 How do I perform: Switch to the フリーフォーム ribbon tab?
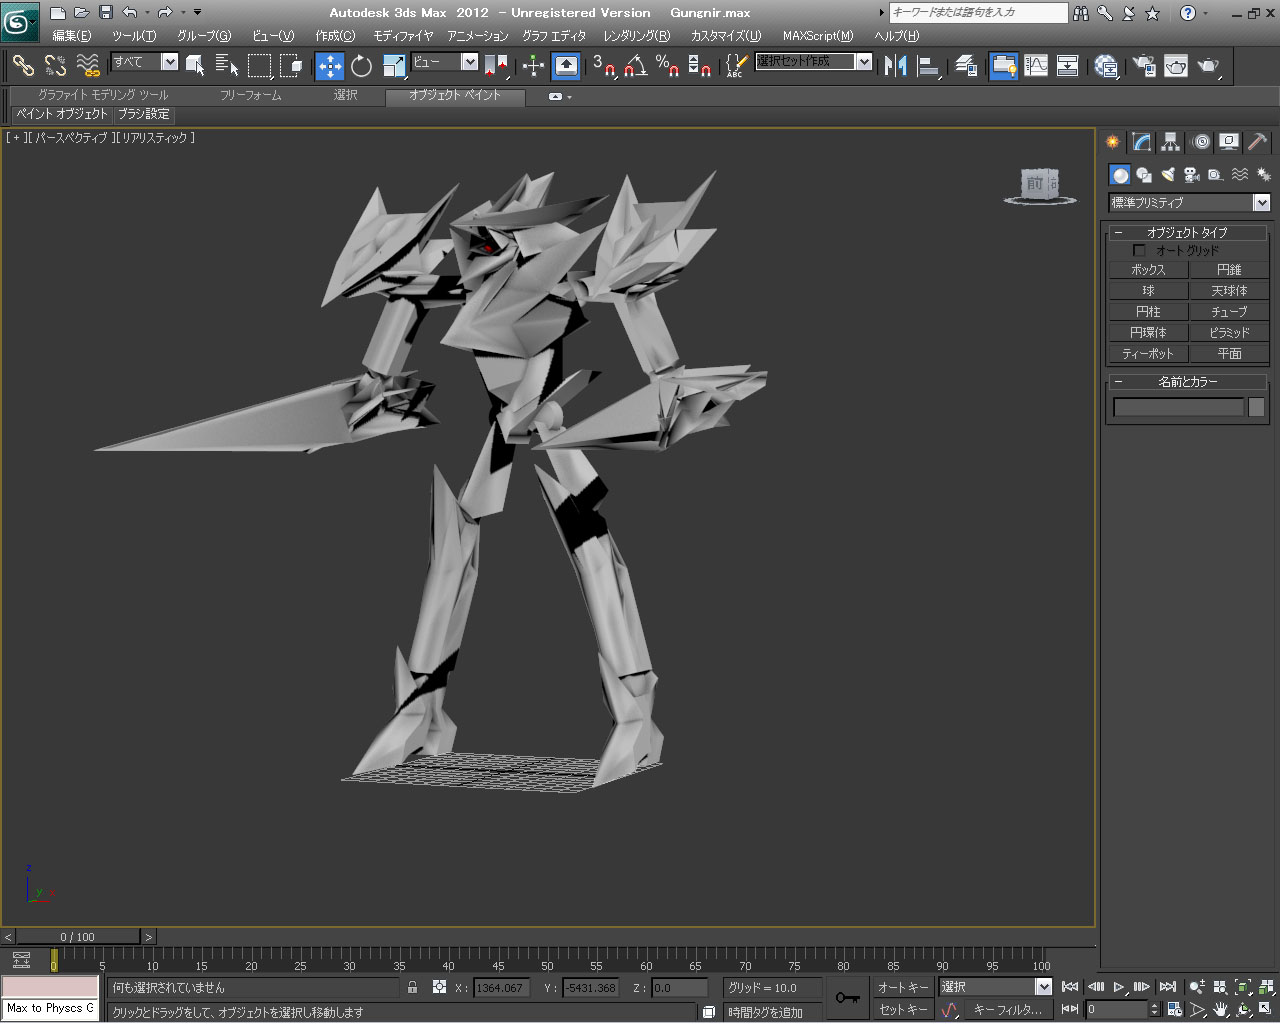250,95
